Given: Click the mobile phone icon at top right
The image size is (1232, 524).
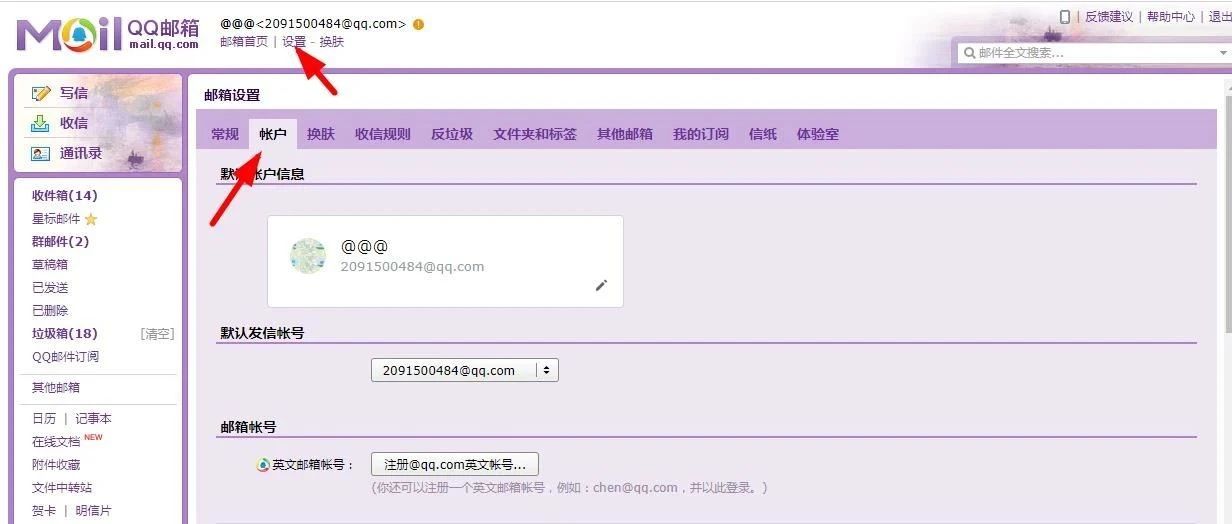Looking at the screenshot, I should point(1065,16).
